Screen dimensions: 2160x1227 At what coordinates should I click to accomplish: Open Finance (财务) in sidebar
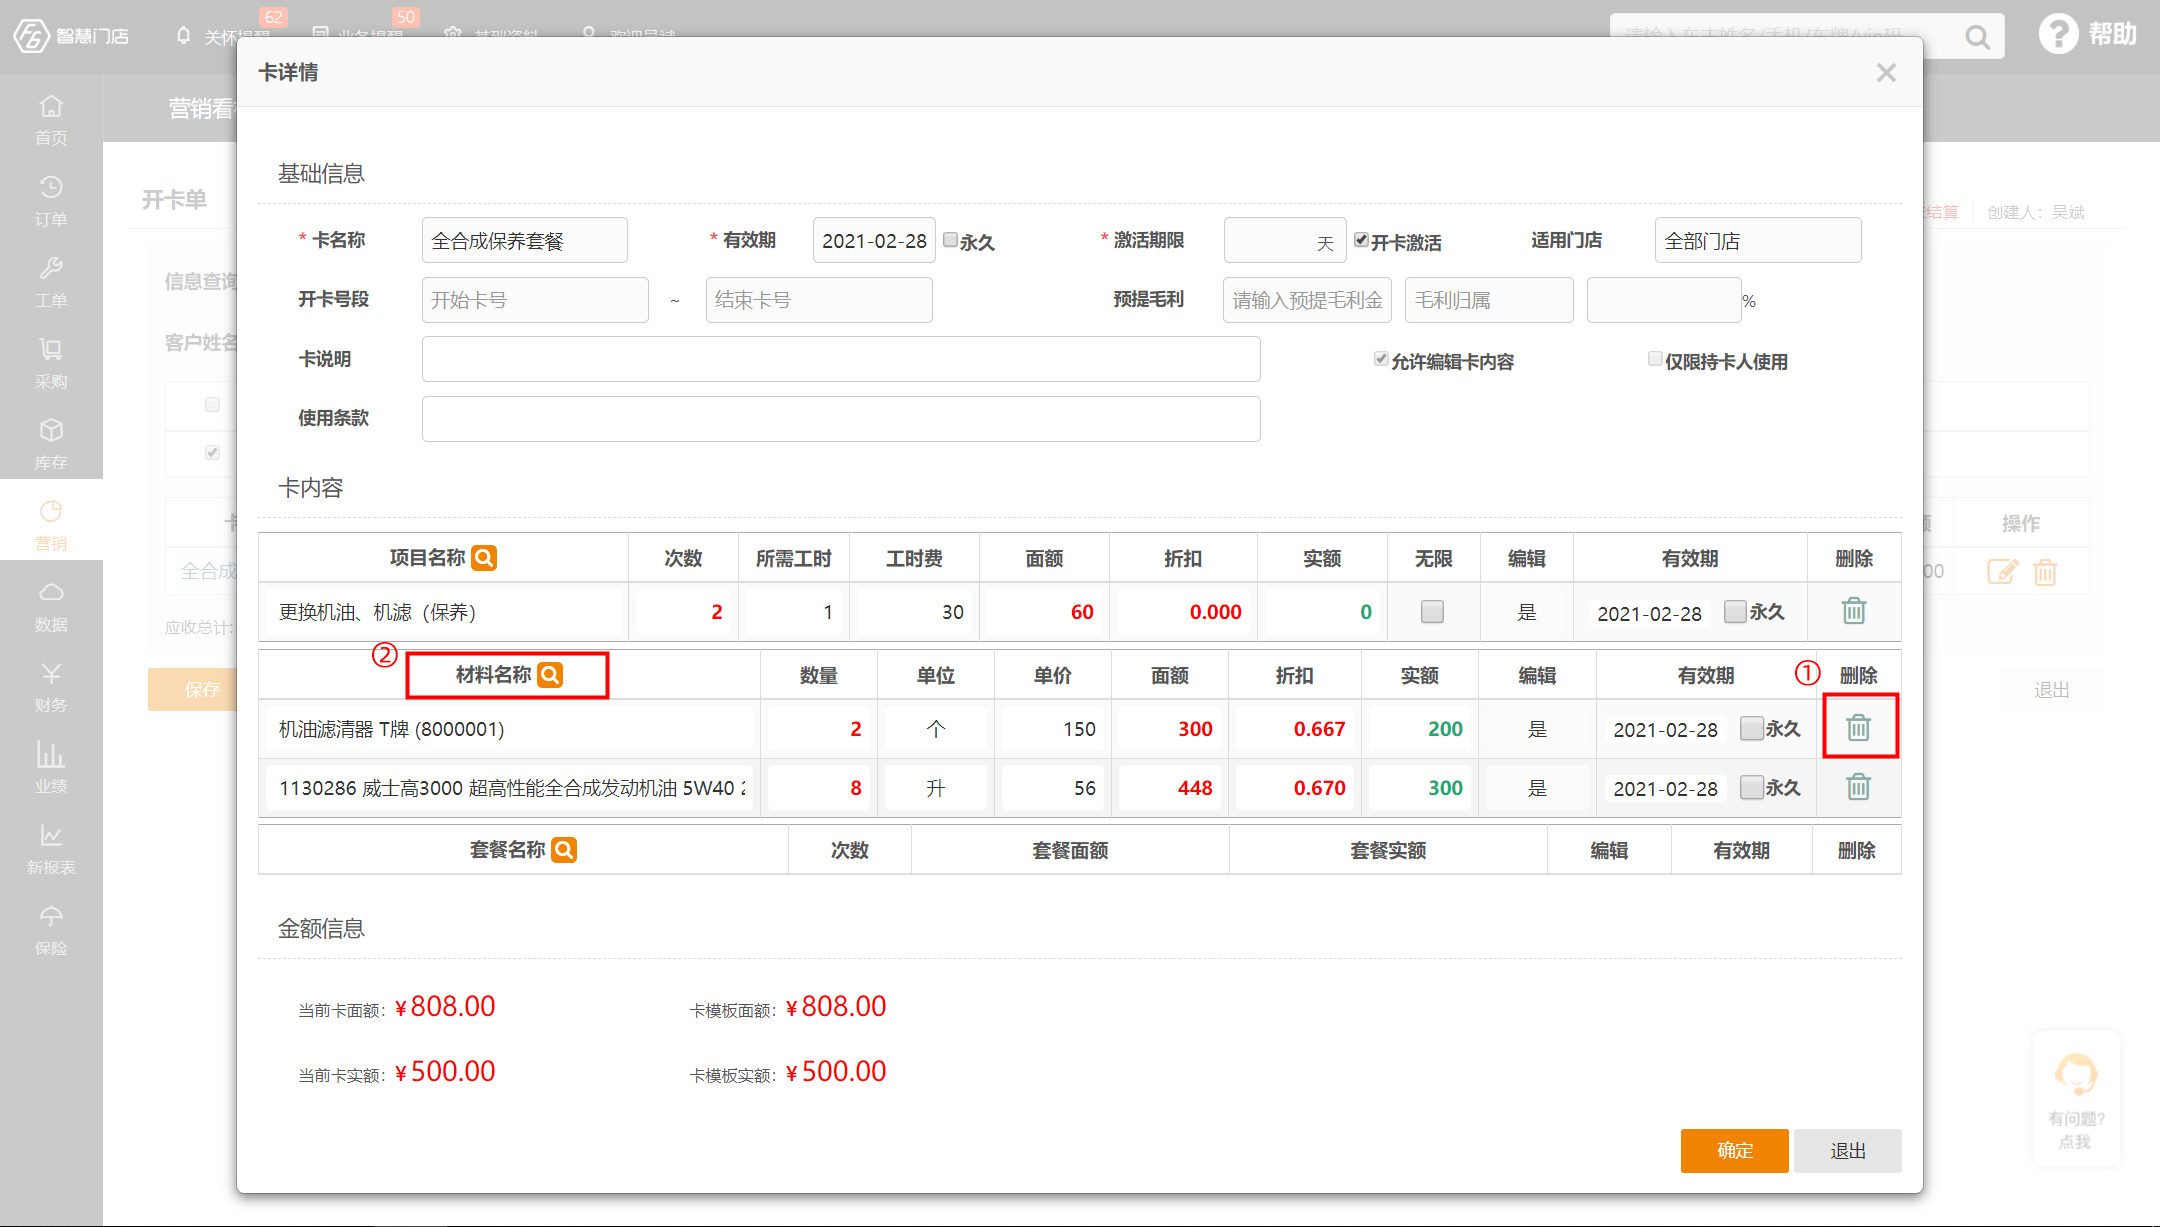pos(51,686)
